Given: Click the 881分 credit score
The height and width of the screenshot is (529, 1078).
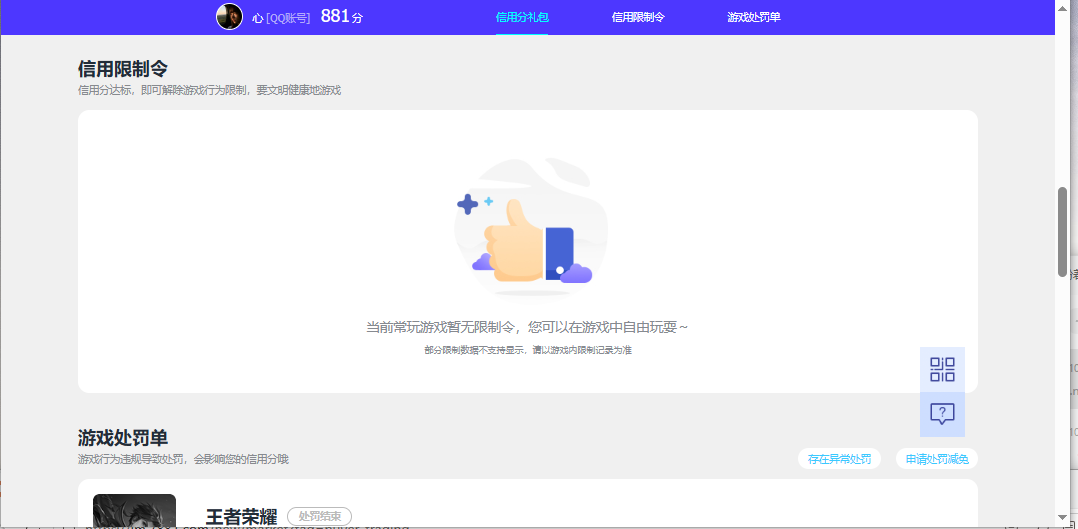Looking at the screenshot, I should (341, 17).
